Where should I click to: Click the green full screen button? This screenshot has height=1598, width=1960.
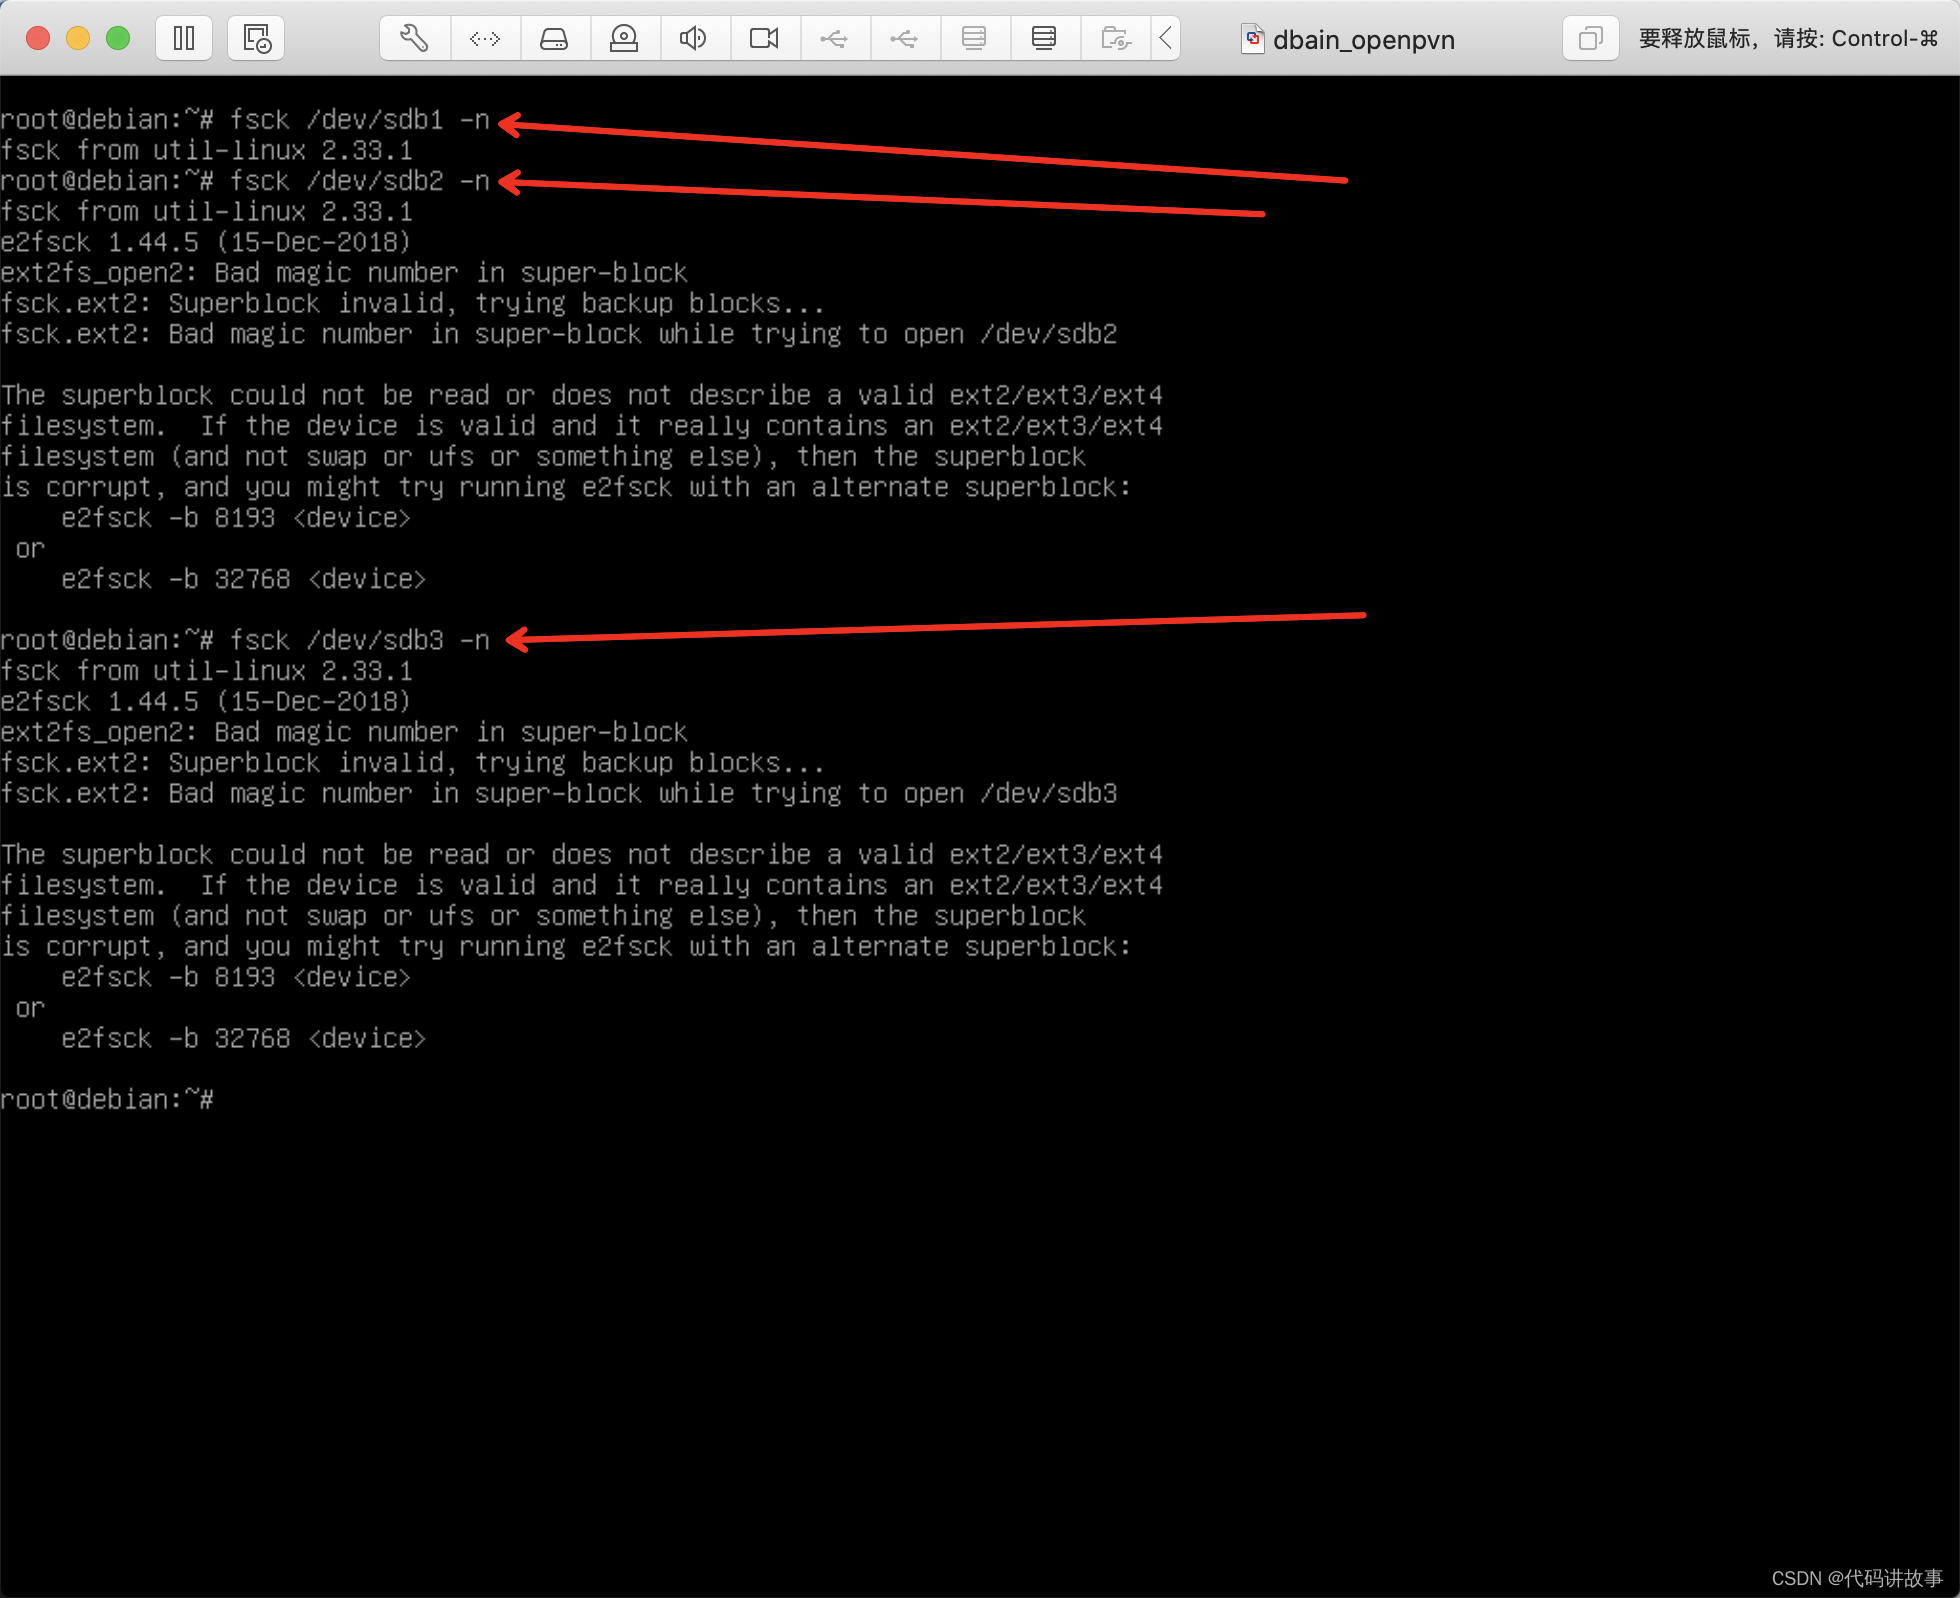118,39
